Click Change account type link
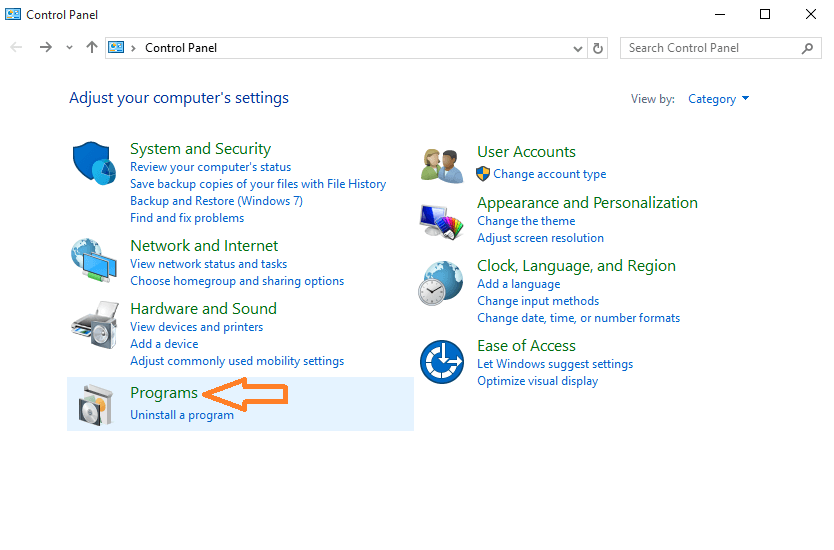The height and width of the screenshot is (550, 834). coord(549,174)
